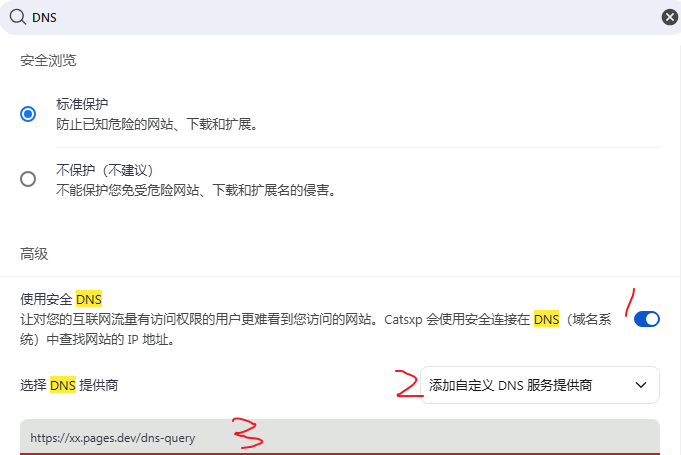Toggle off the 使用安全 DNS switch
The image size is (681, 455).
(647, 319)
